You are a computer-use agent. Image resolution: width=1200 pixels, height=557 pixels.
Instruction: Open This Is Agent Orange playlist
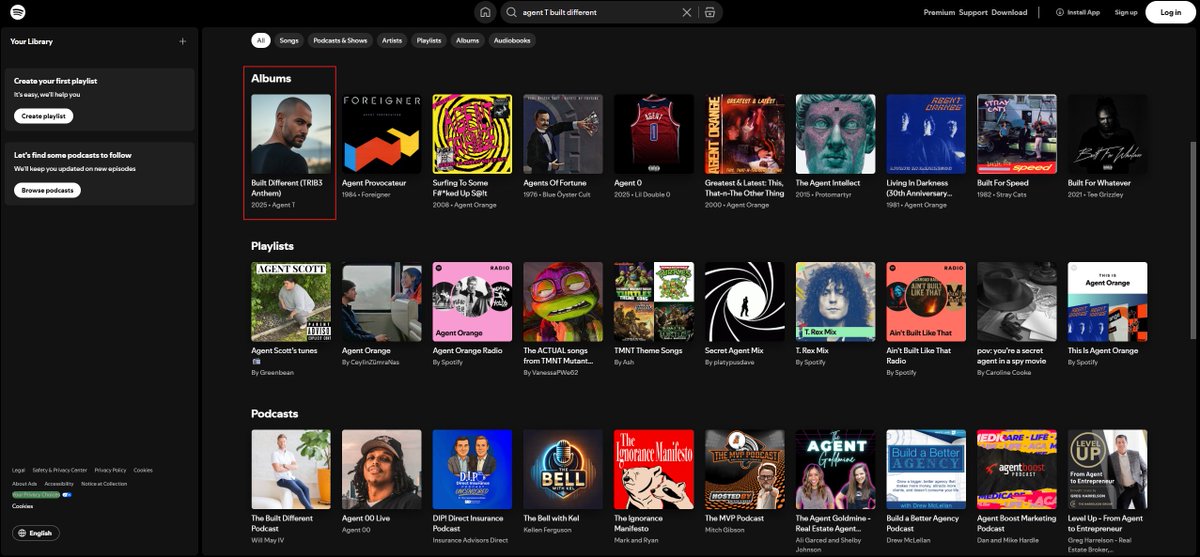coord(1108,302)
